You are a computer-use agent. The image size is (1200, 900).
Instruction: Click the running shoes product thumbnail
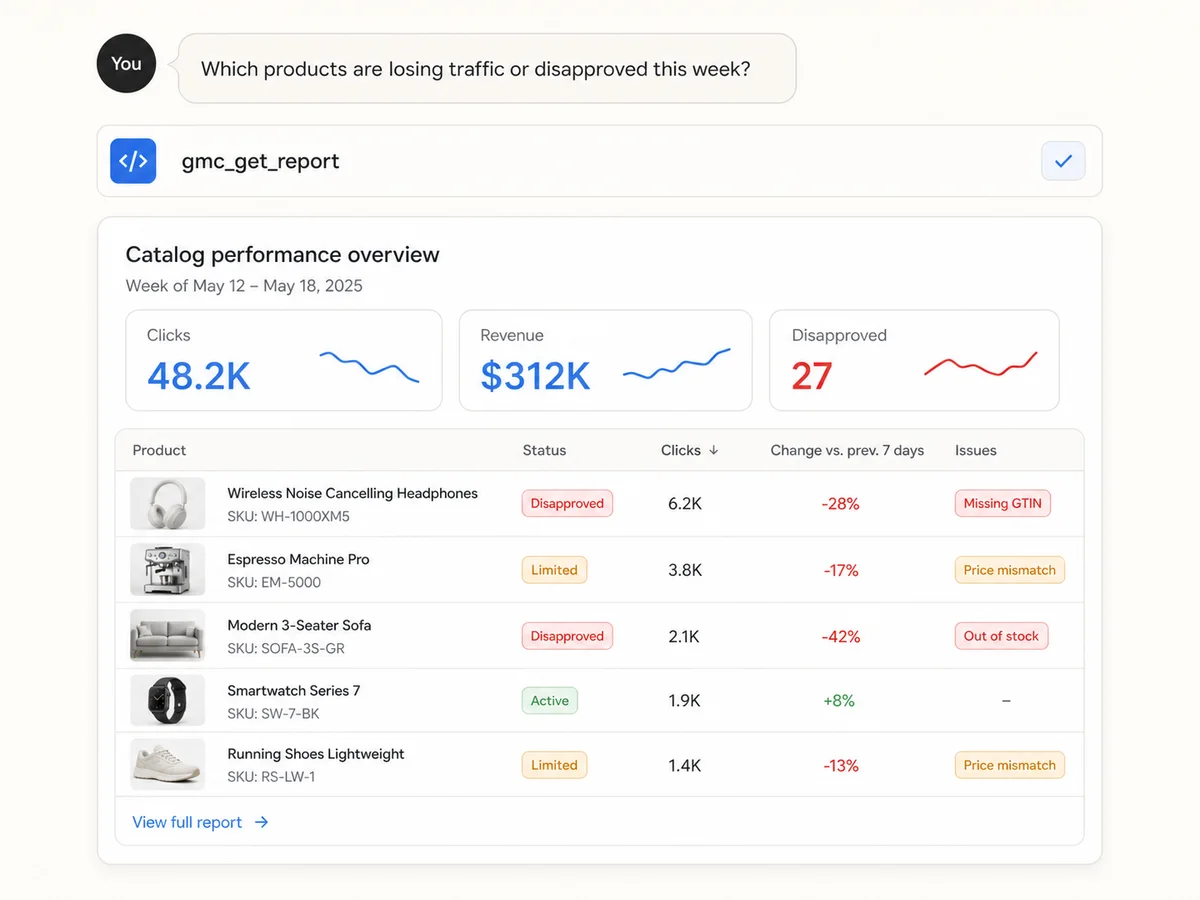(168, 765)
